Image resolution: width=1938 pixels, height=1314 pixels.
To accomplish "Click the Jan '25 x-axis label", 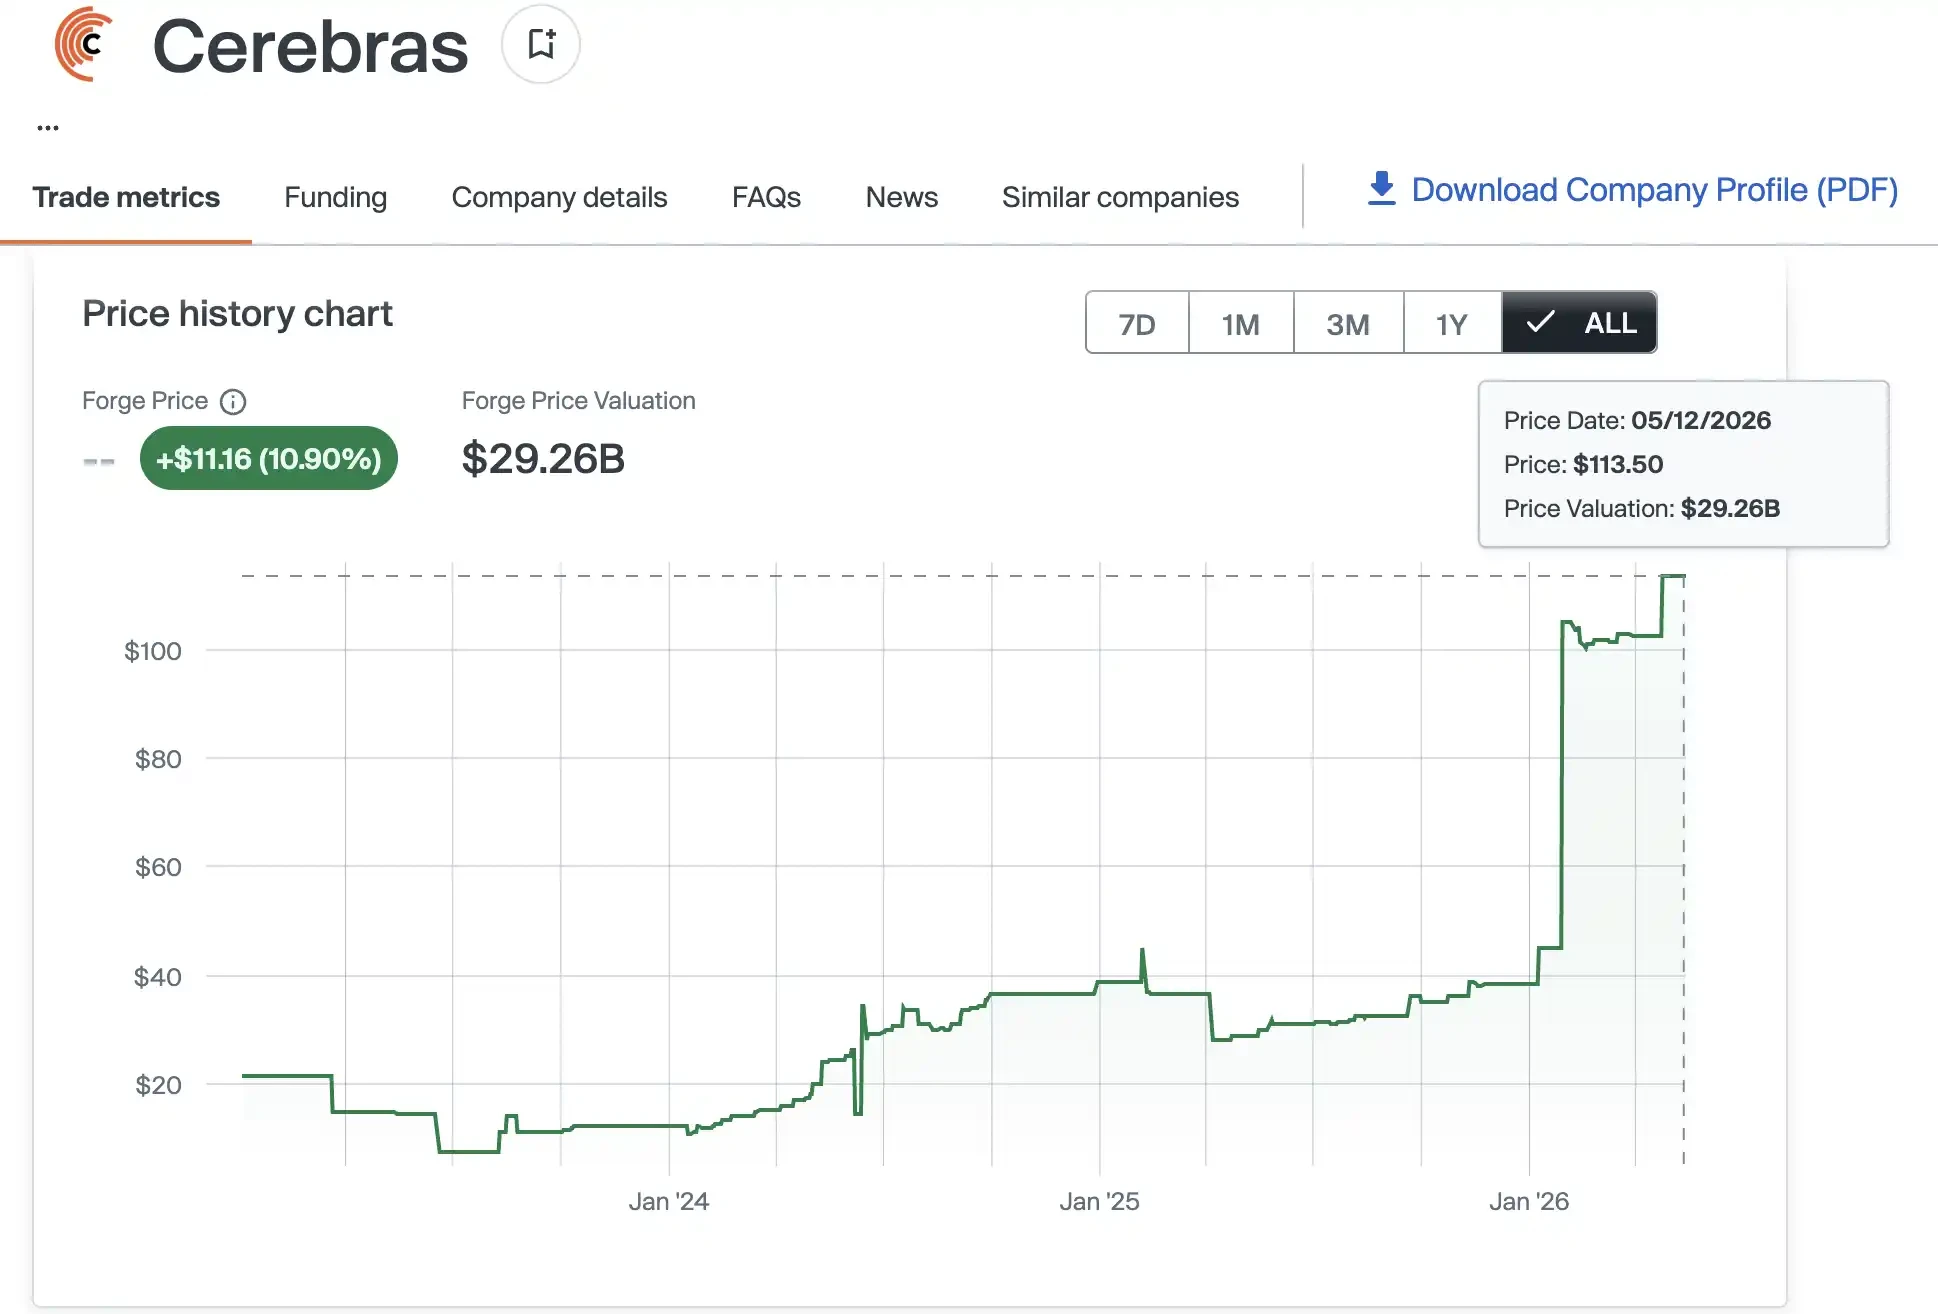I will (1099, 1201).
